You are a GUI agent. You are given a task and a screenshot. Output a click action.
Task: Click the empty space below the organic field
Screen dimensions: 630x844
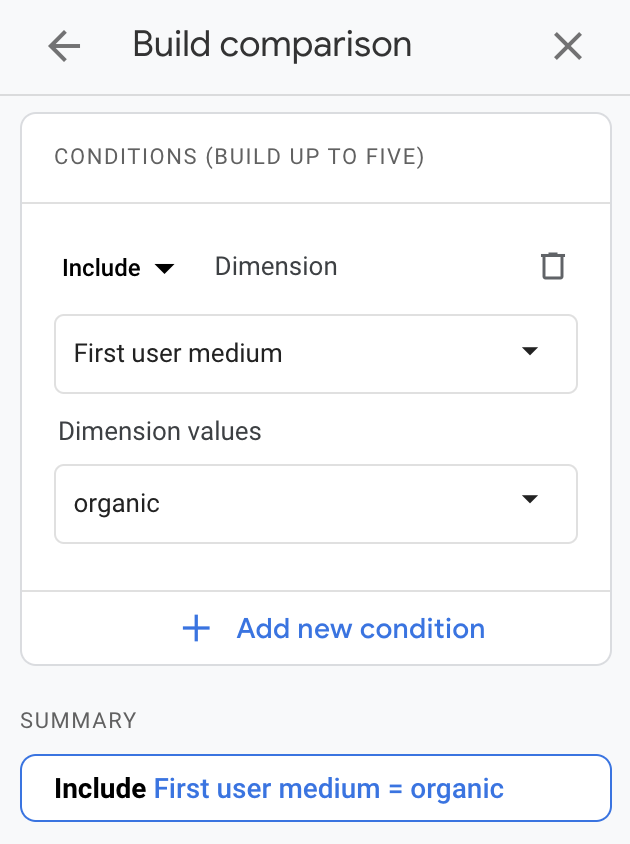[315, 567]
